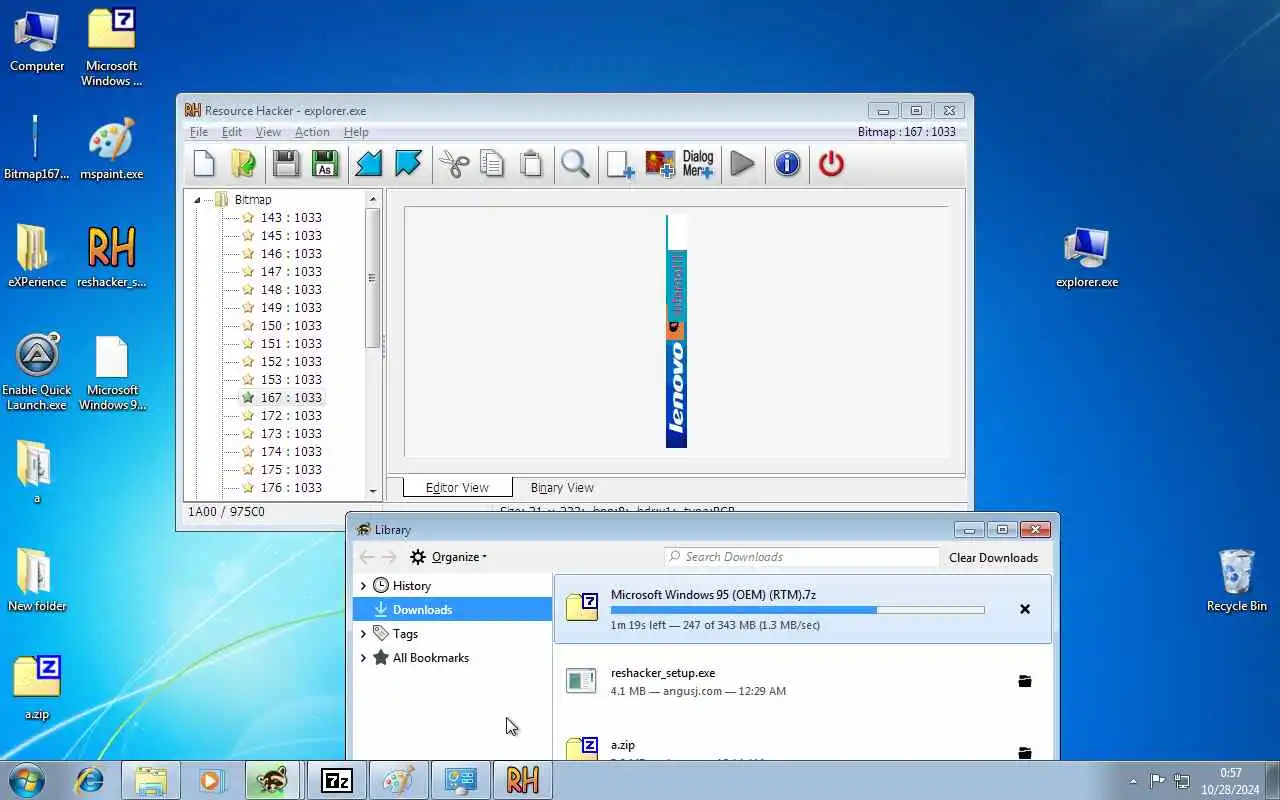Click the up-left blue arrow toolbar icon
This screenshot has width=1280, height=800.
click(x=408, y=164)
